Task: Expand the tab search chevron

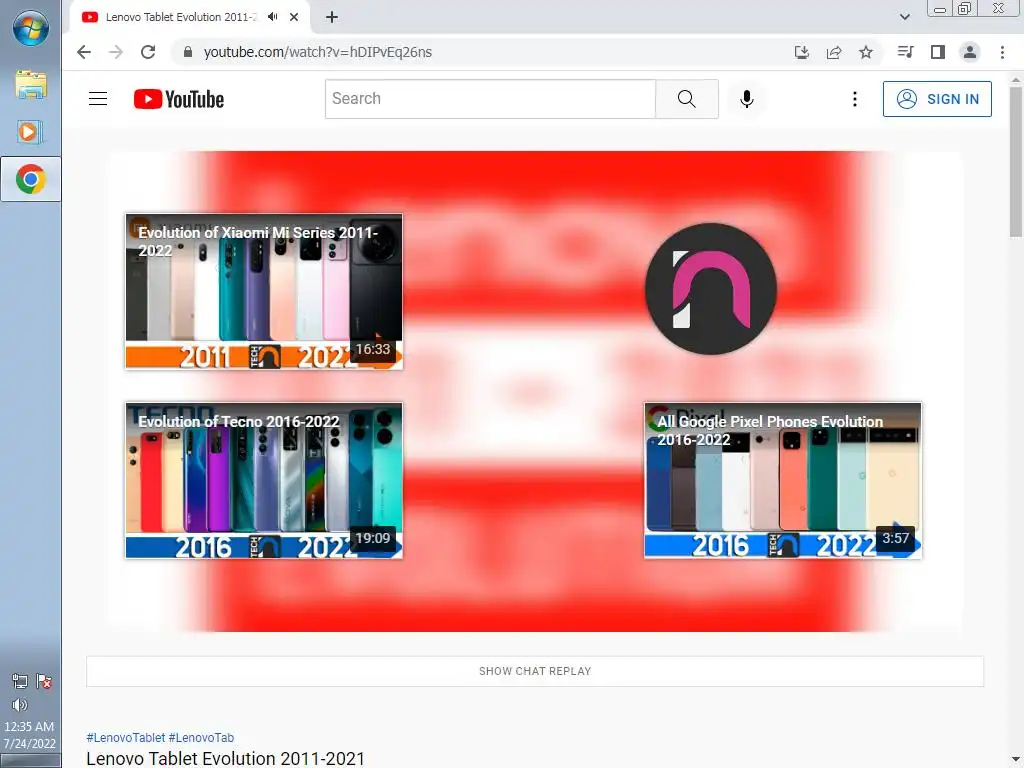Action: coord(904,17)
